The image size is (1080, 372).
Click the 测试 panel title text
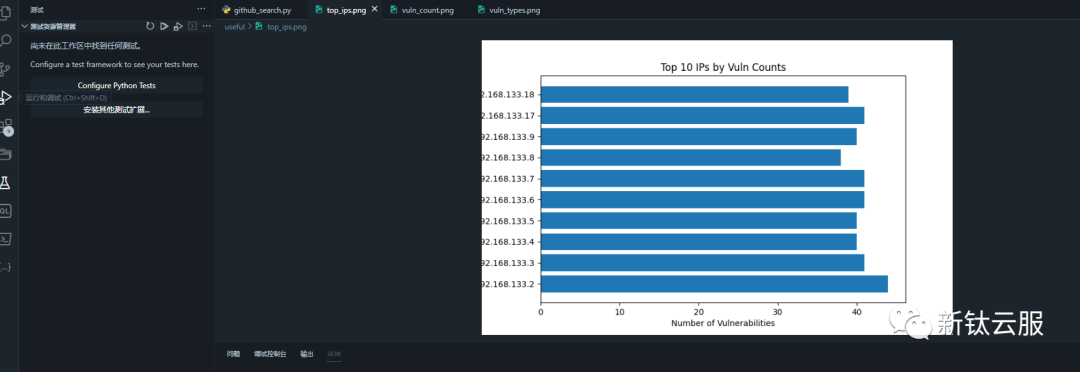pyautogui.click(x=37, y=10)
